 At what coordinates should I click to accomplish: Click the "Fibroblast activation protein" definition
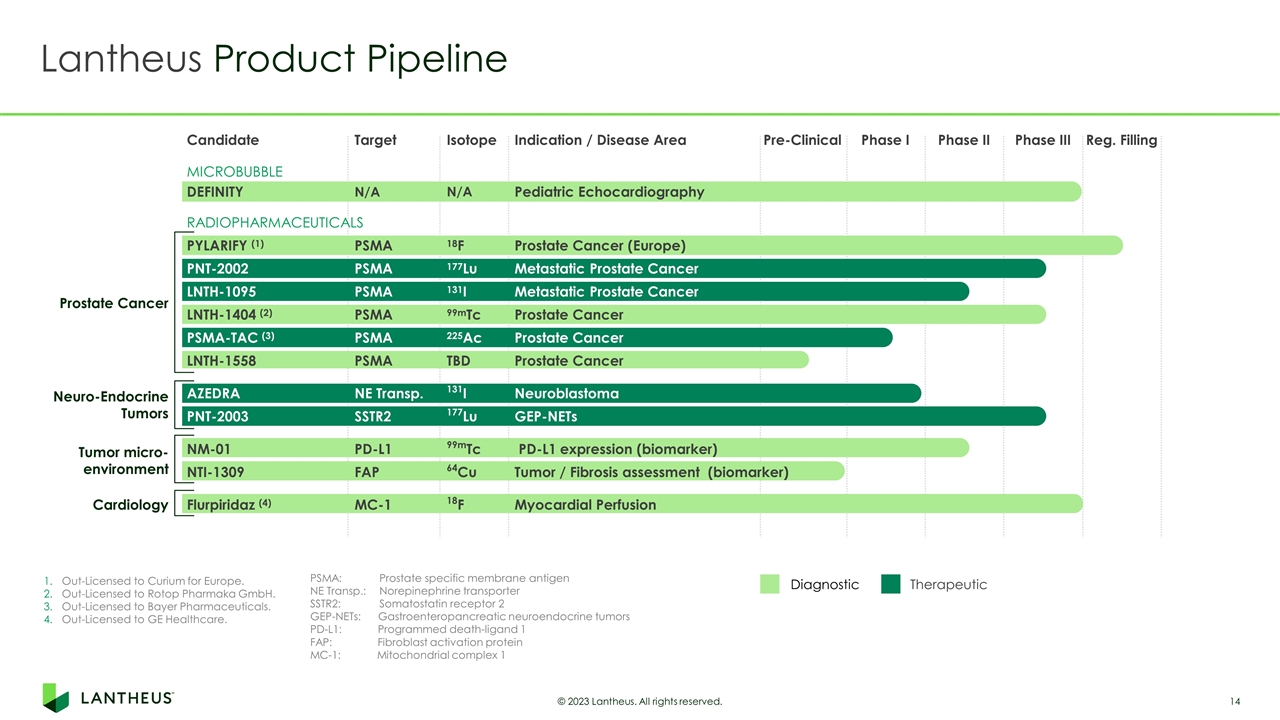tap(450, 642)
